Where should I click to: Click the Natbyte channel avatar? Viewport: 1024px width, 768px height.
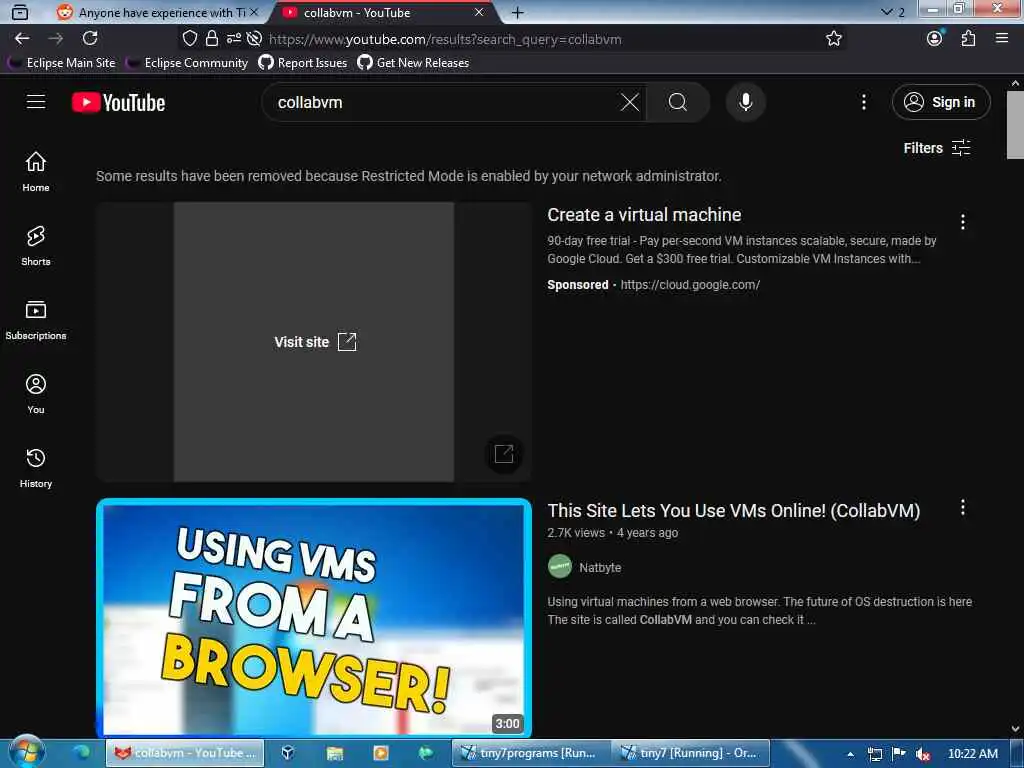[x=560, y=567]
